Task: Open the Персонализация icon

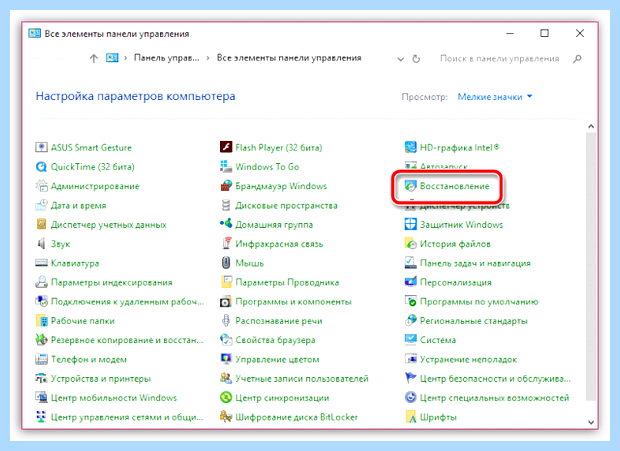Action: pyautogui.click(x=410, y=283)
